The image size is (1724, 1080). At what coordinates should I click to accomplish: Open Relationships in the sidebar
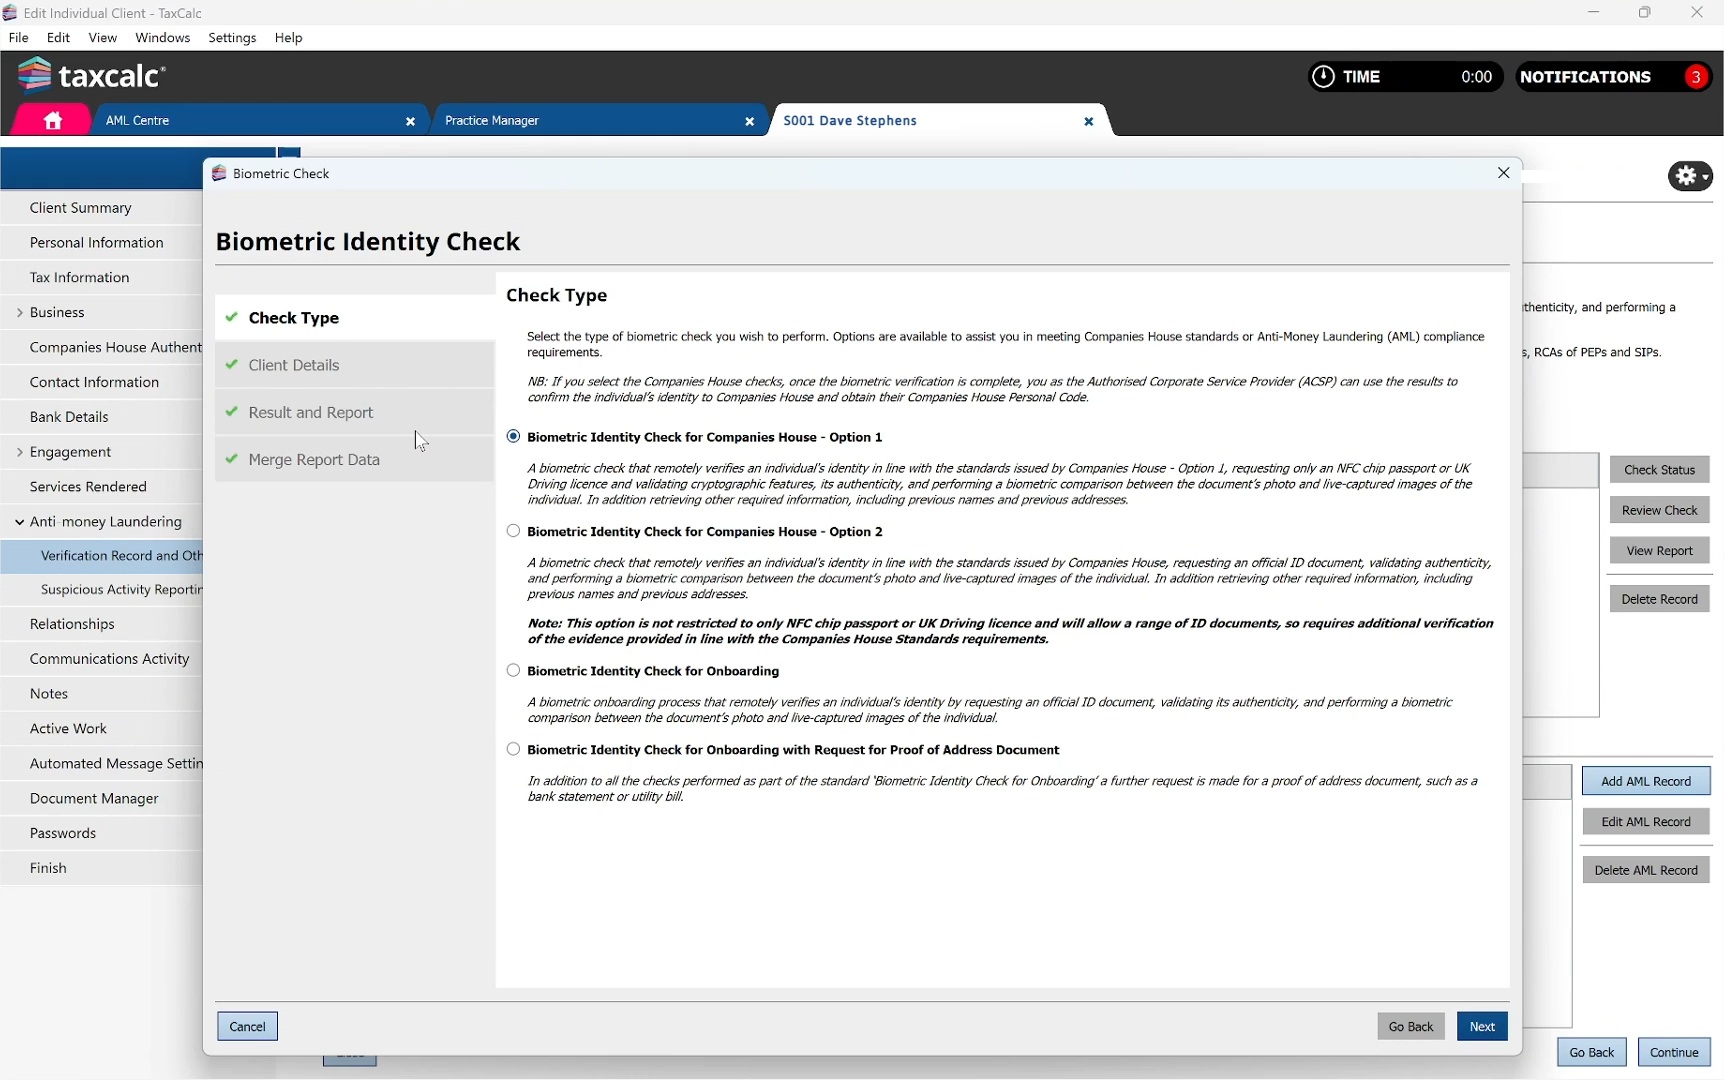coord(102,624)
